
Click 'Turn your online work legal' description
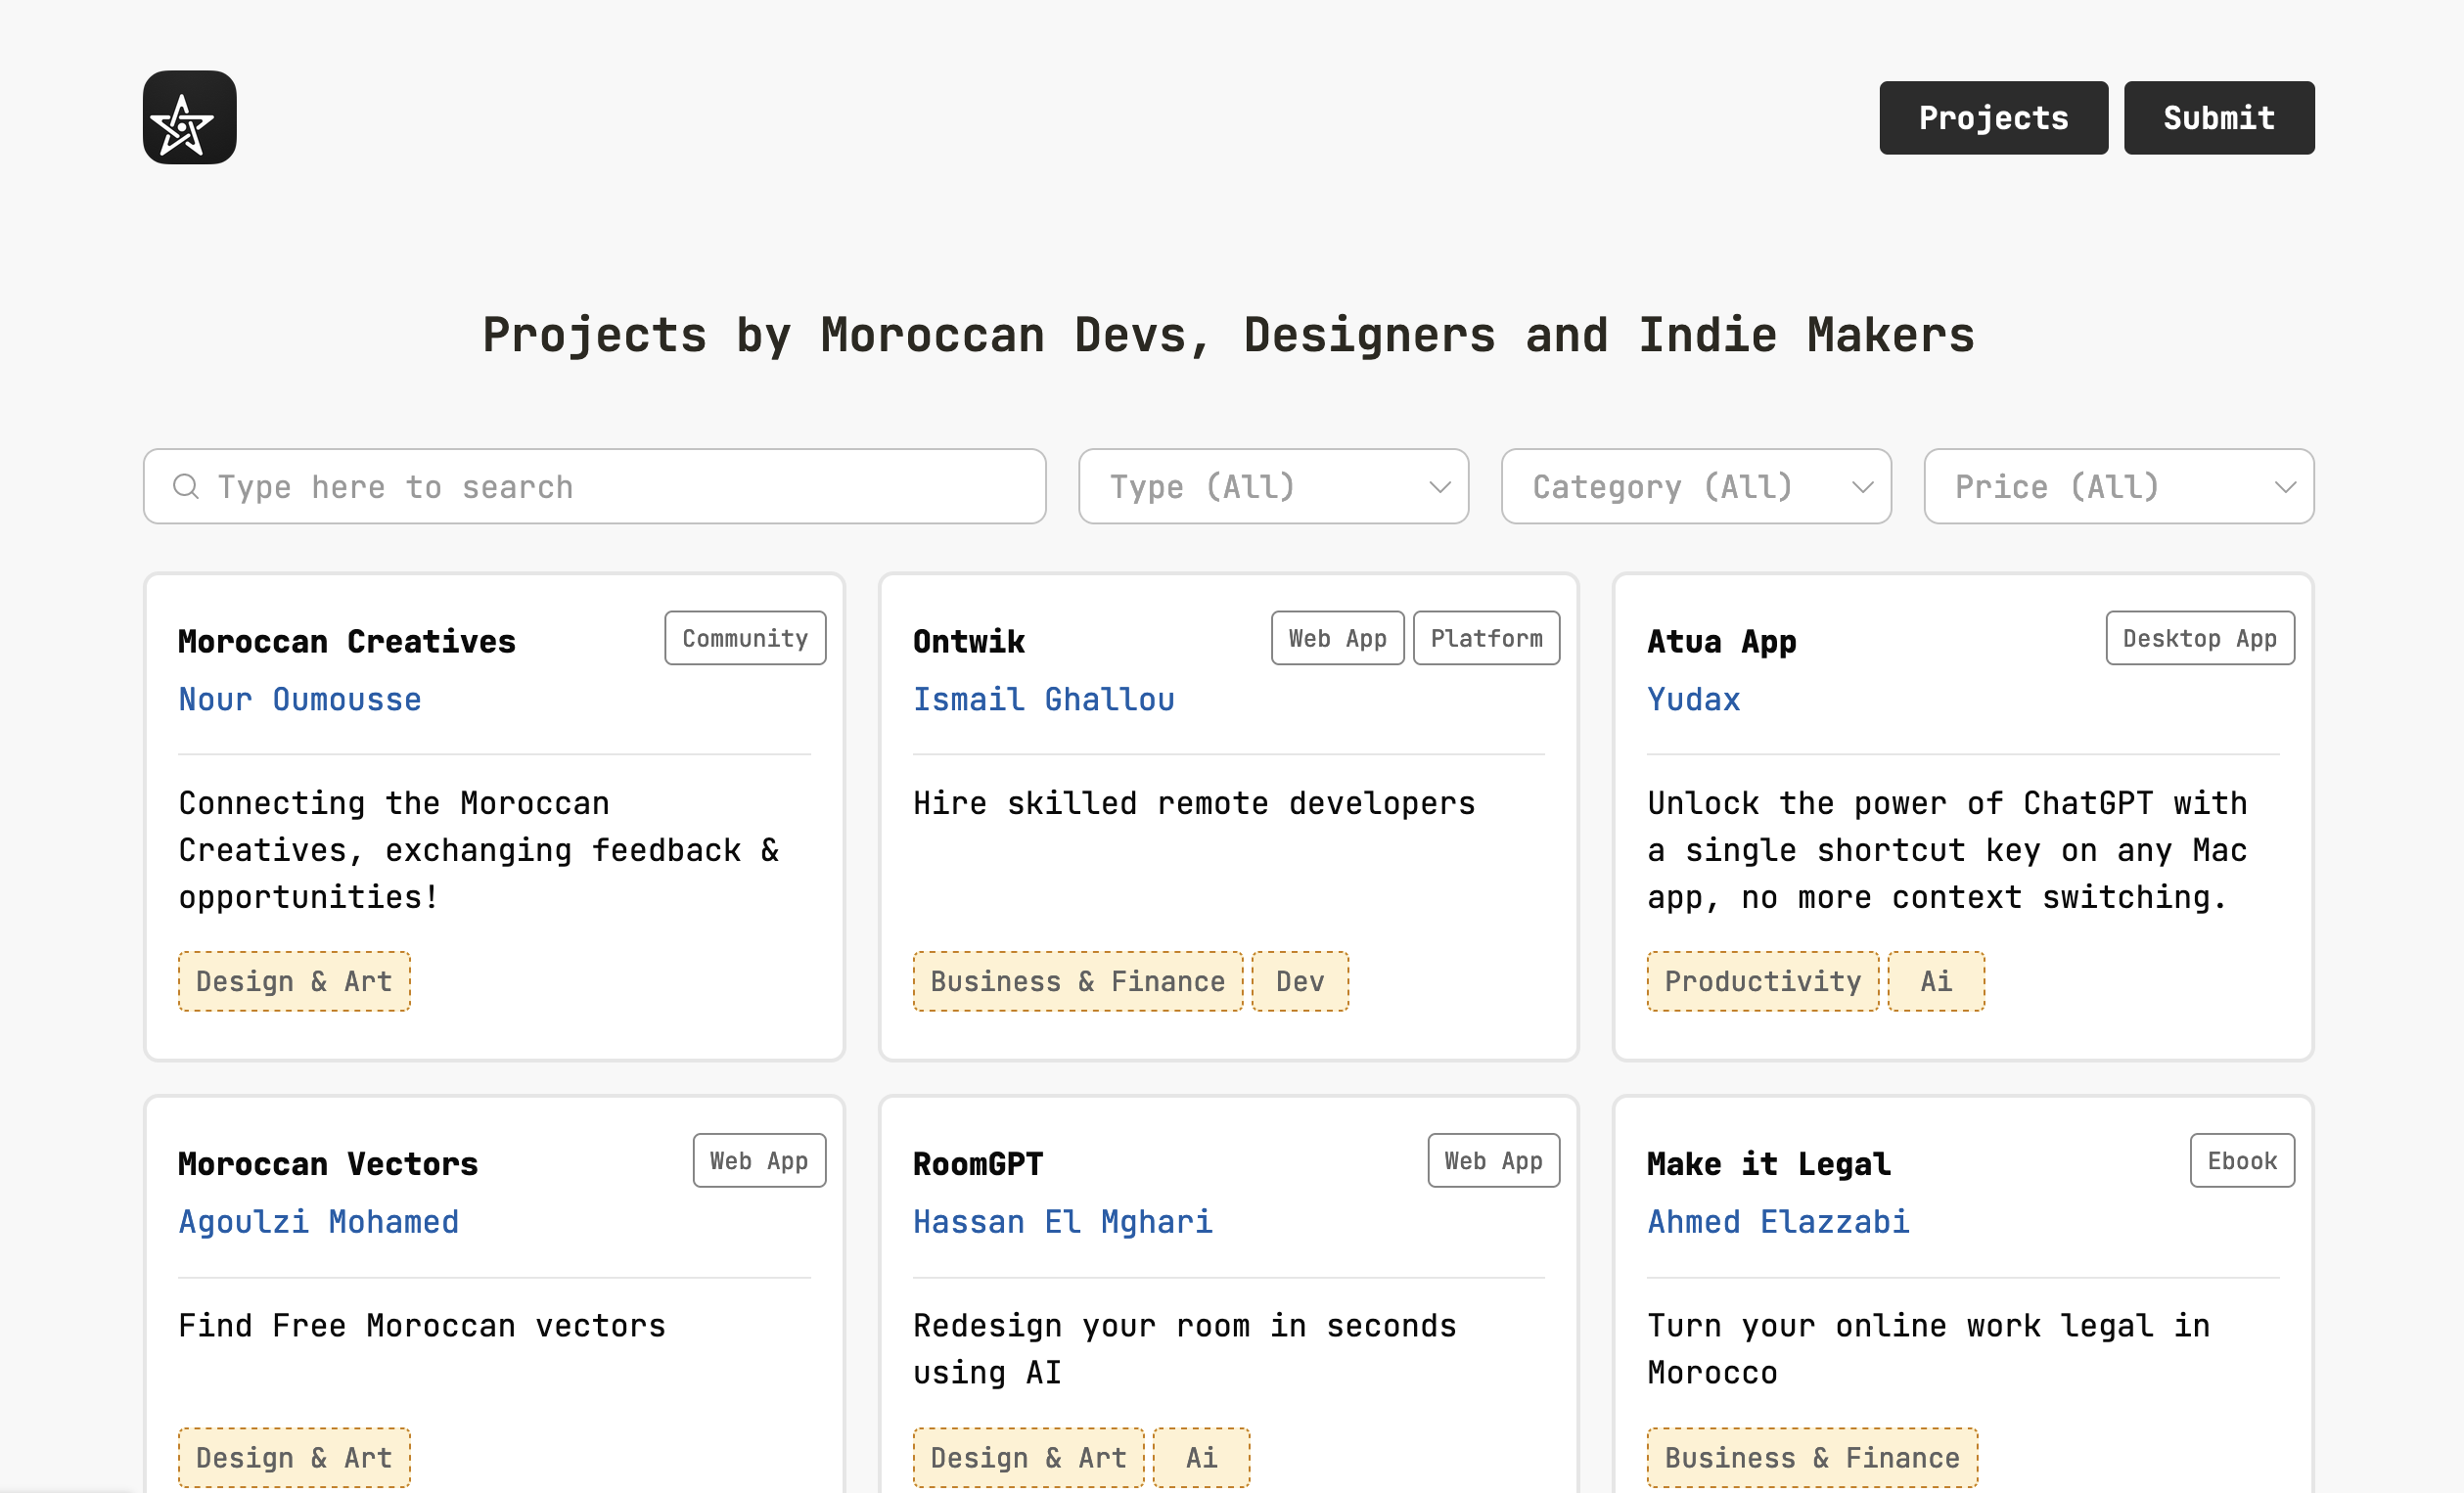pyautogui.click(x=1929, y=1350)
